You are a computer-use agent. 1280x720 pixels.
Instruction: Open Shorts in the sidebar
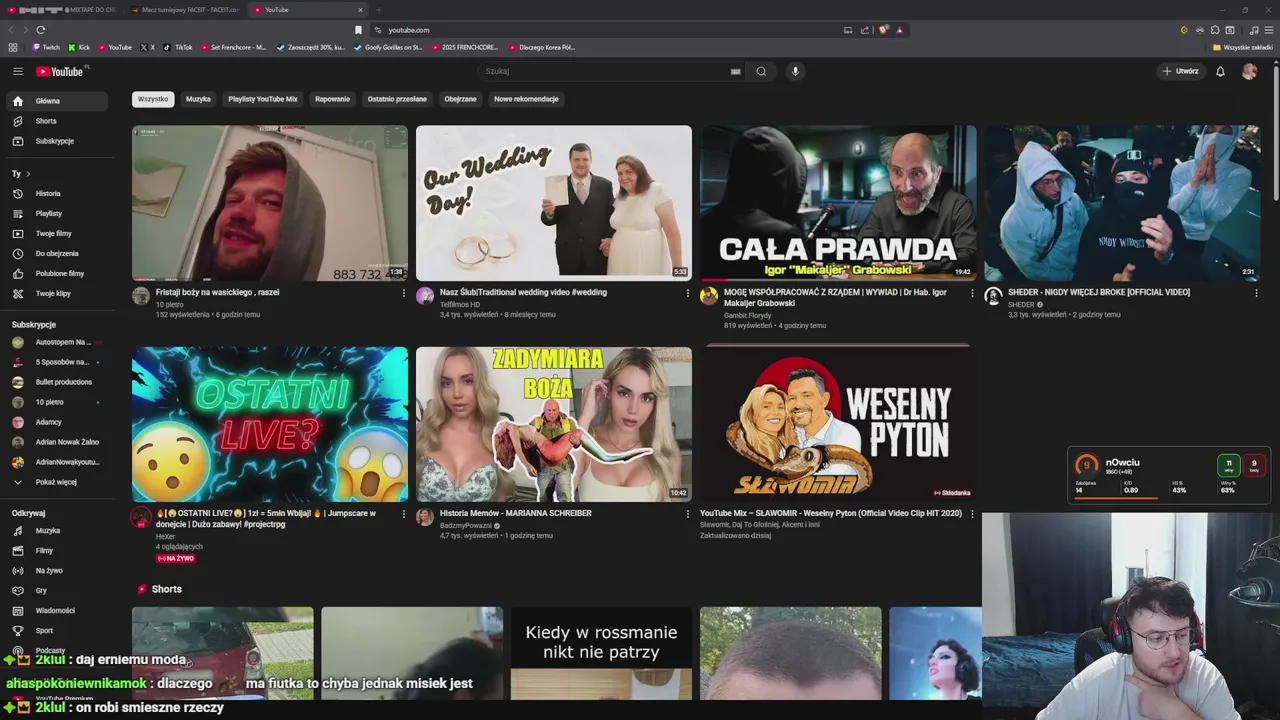coord(55,121)
